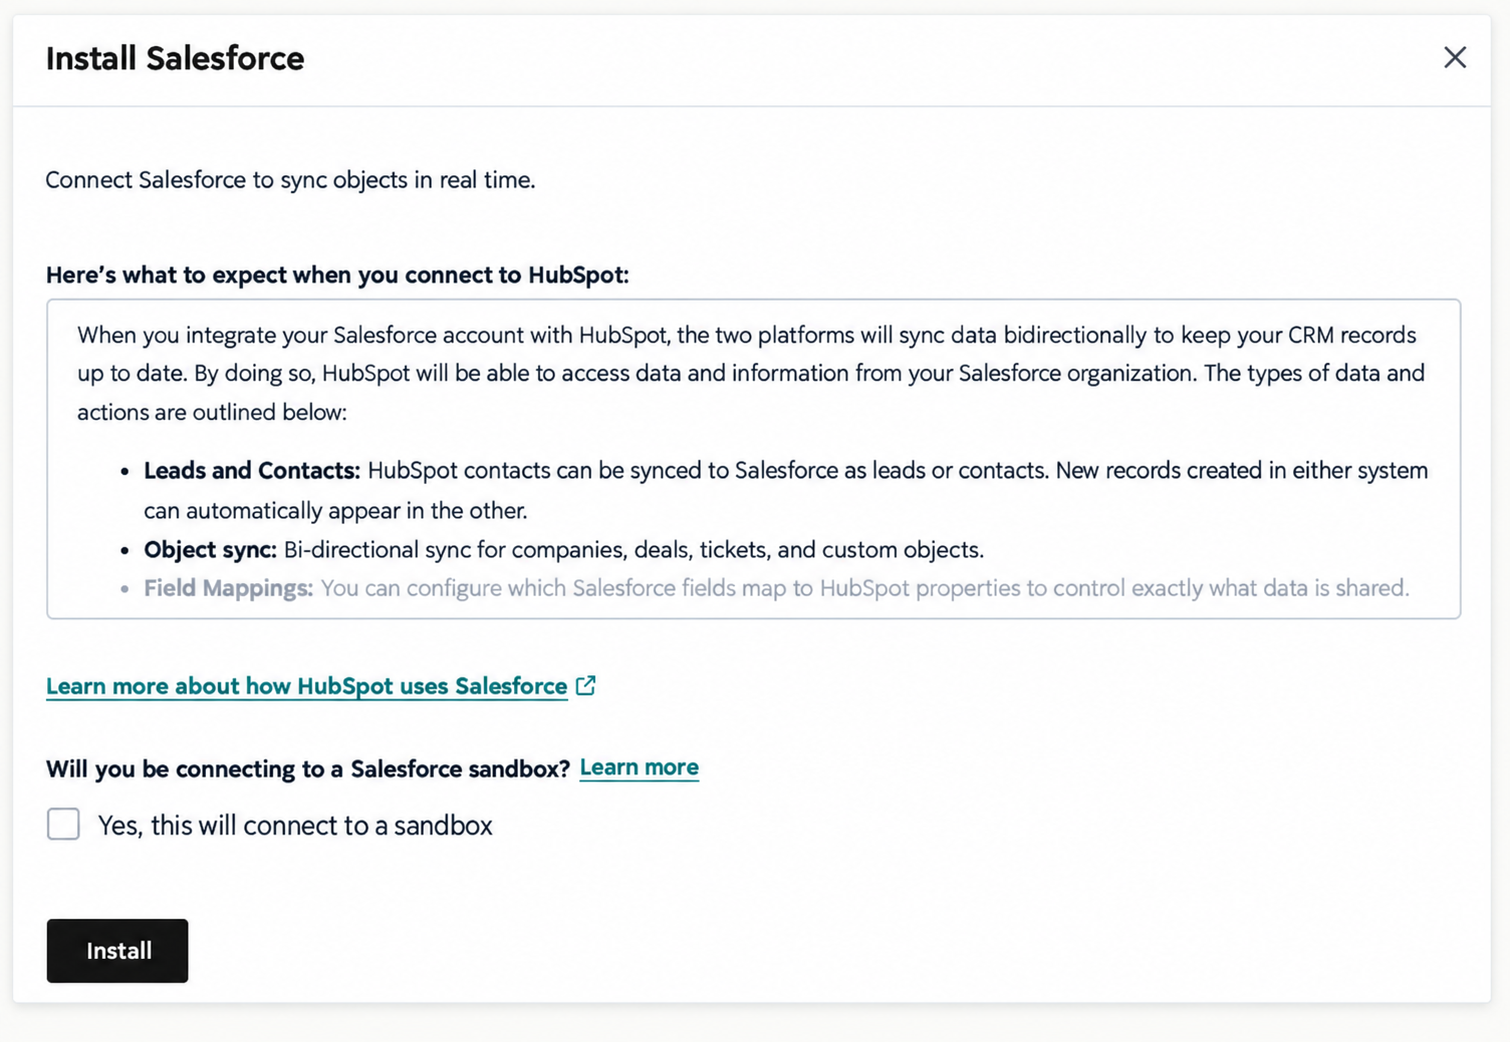Enable the sandbox connection checkbox
The height and width of the screenshot is (1042, 1510).
tap(63, 824)
